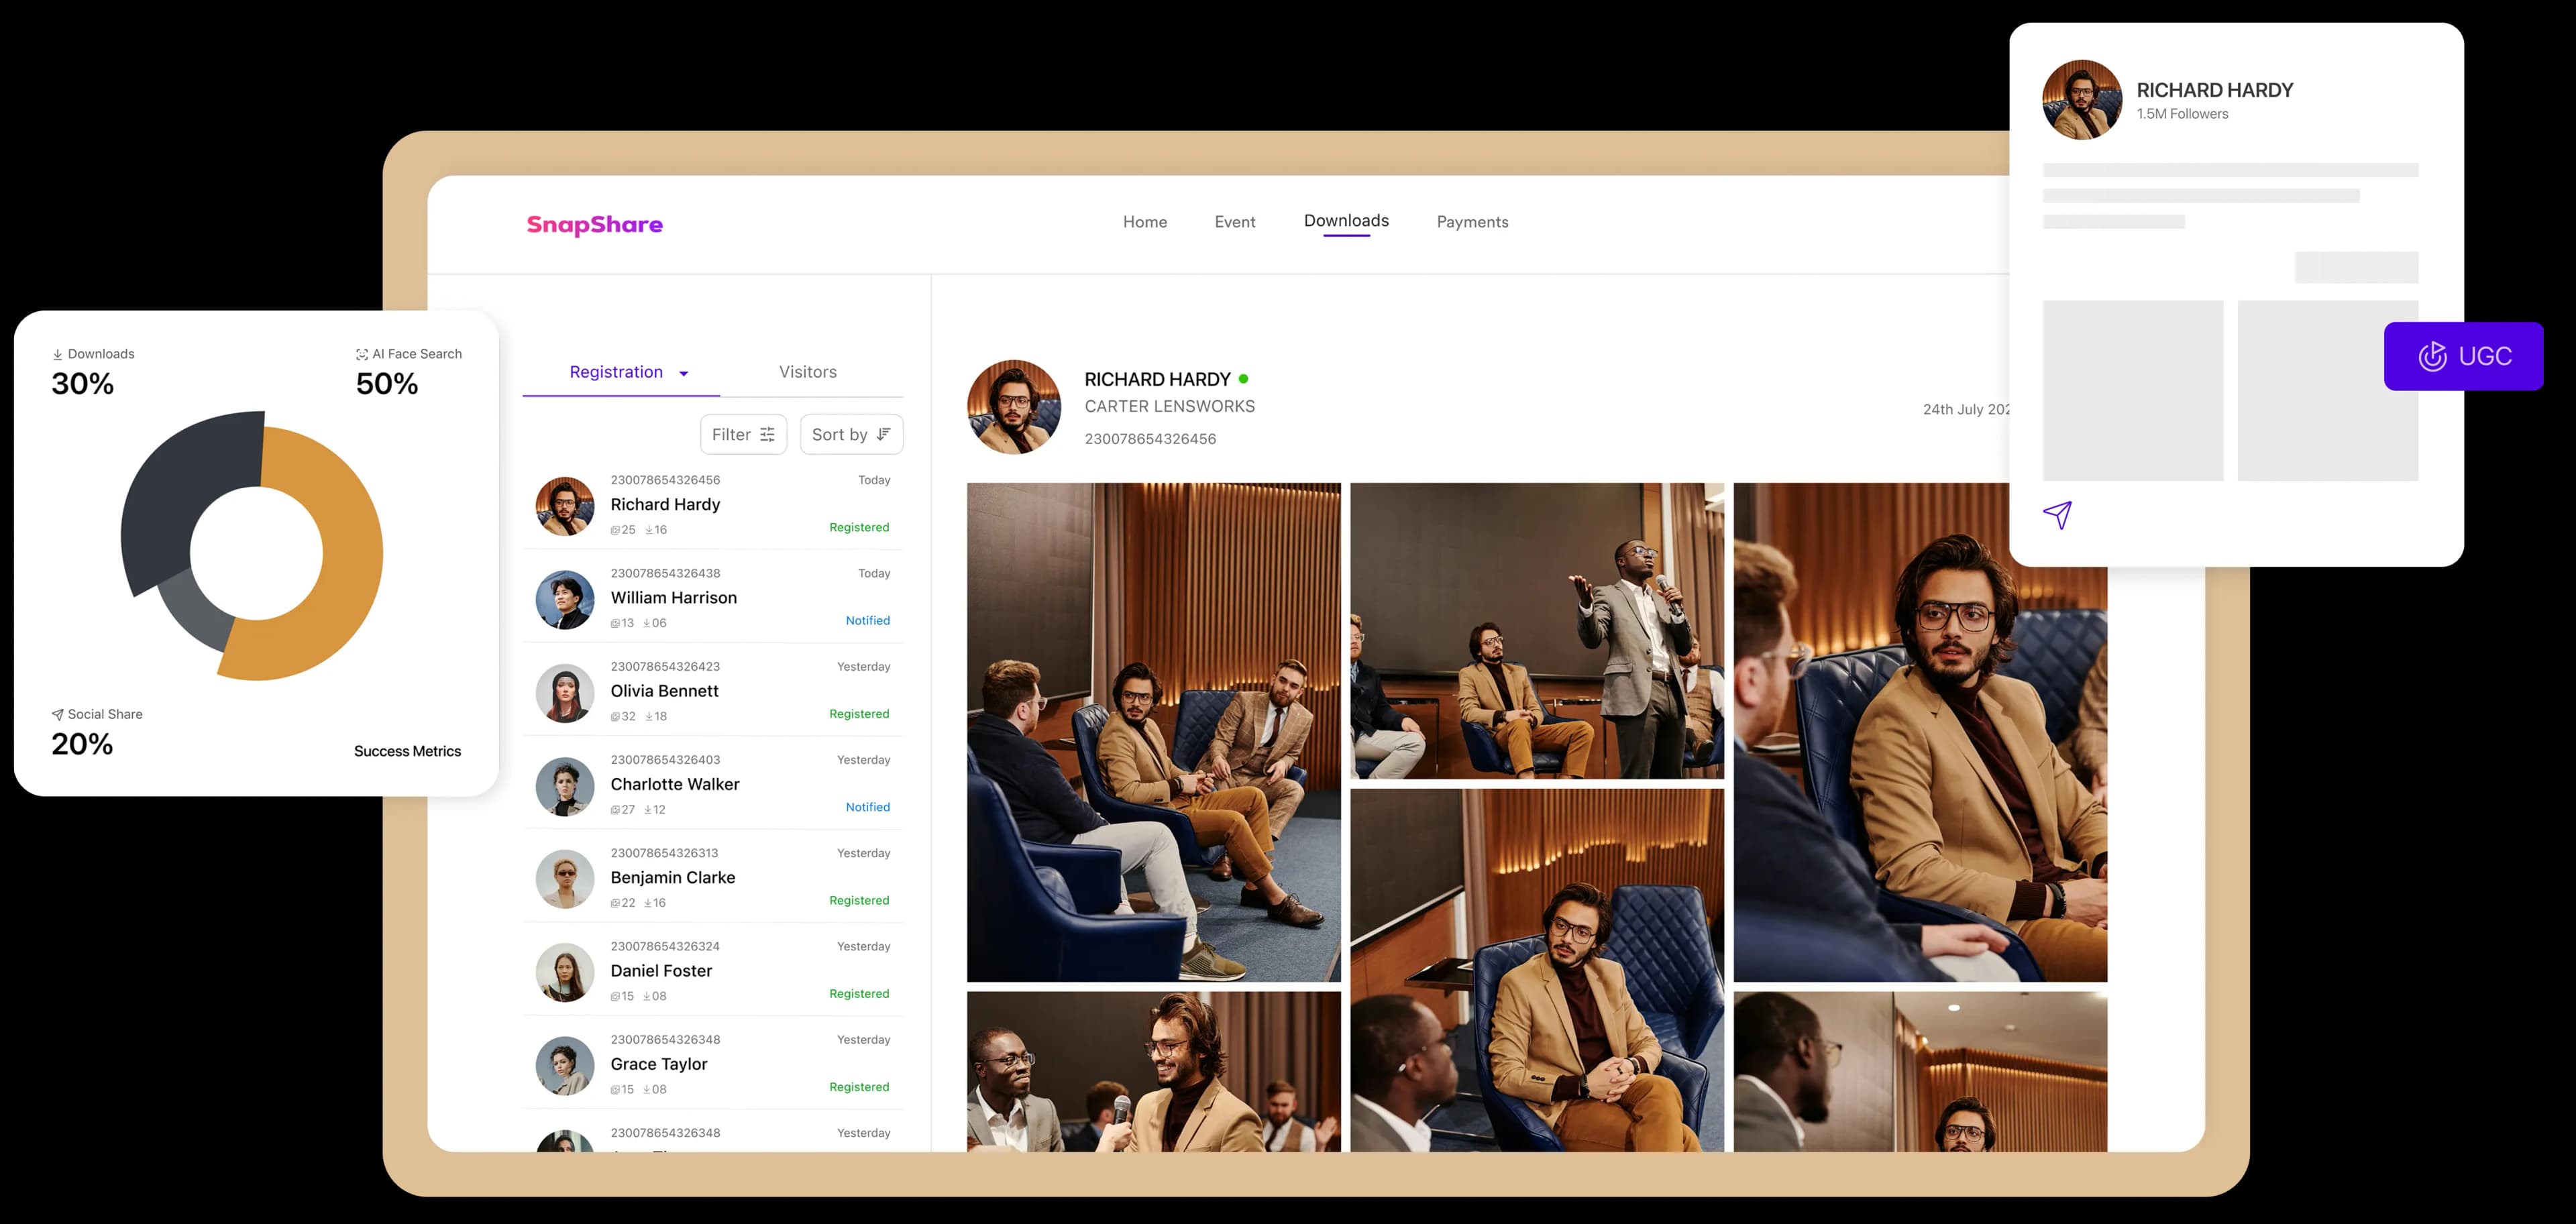This screenshot has height=1224, width=2576.
Task: Open the Filter options
Action: pos(743,434)
